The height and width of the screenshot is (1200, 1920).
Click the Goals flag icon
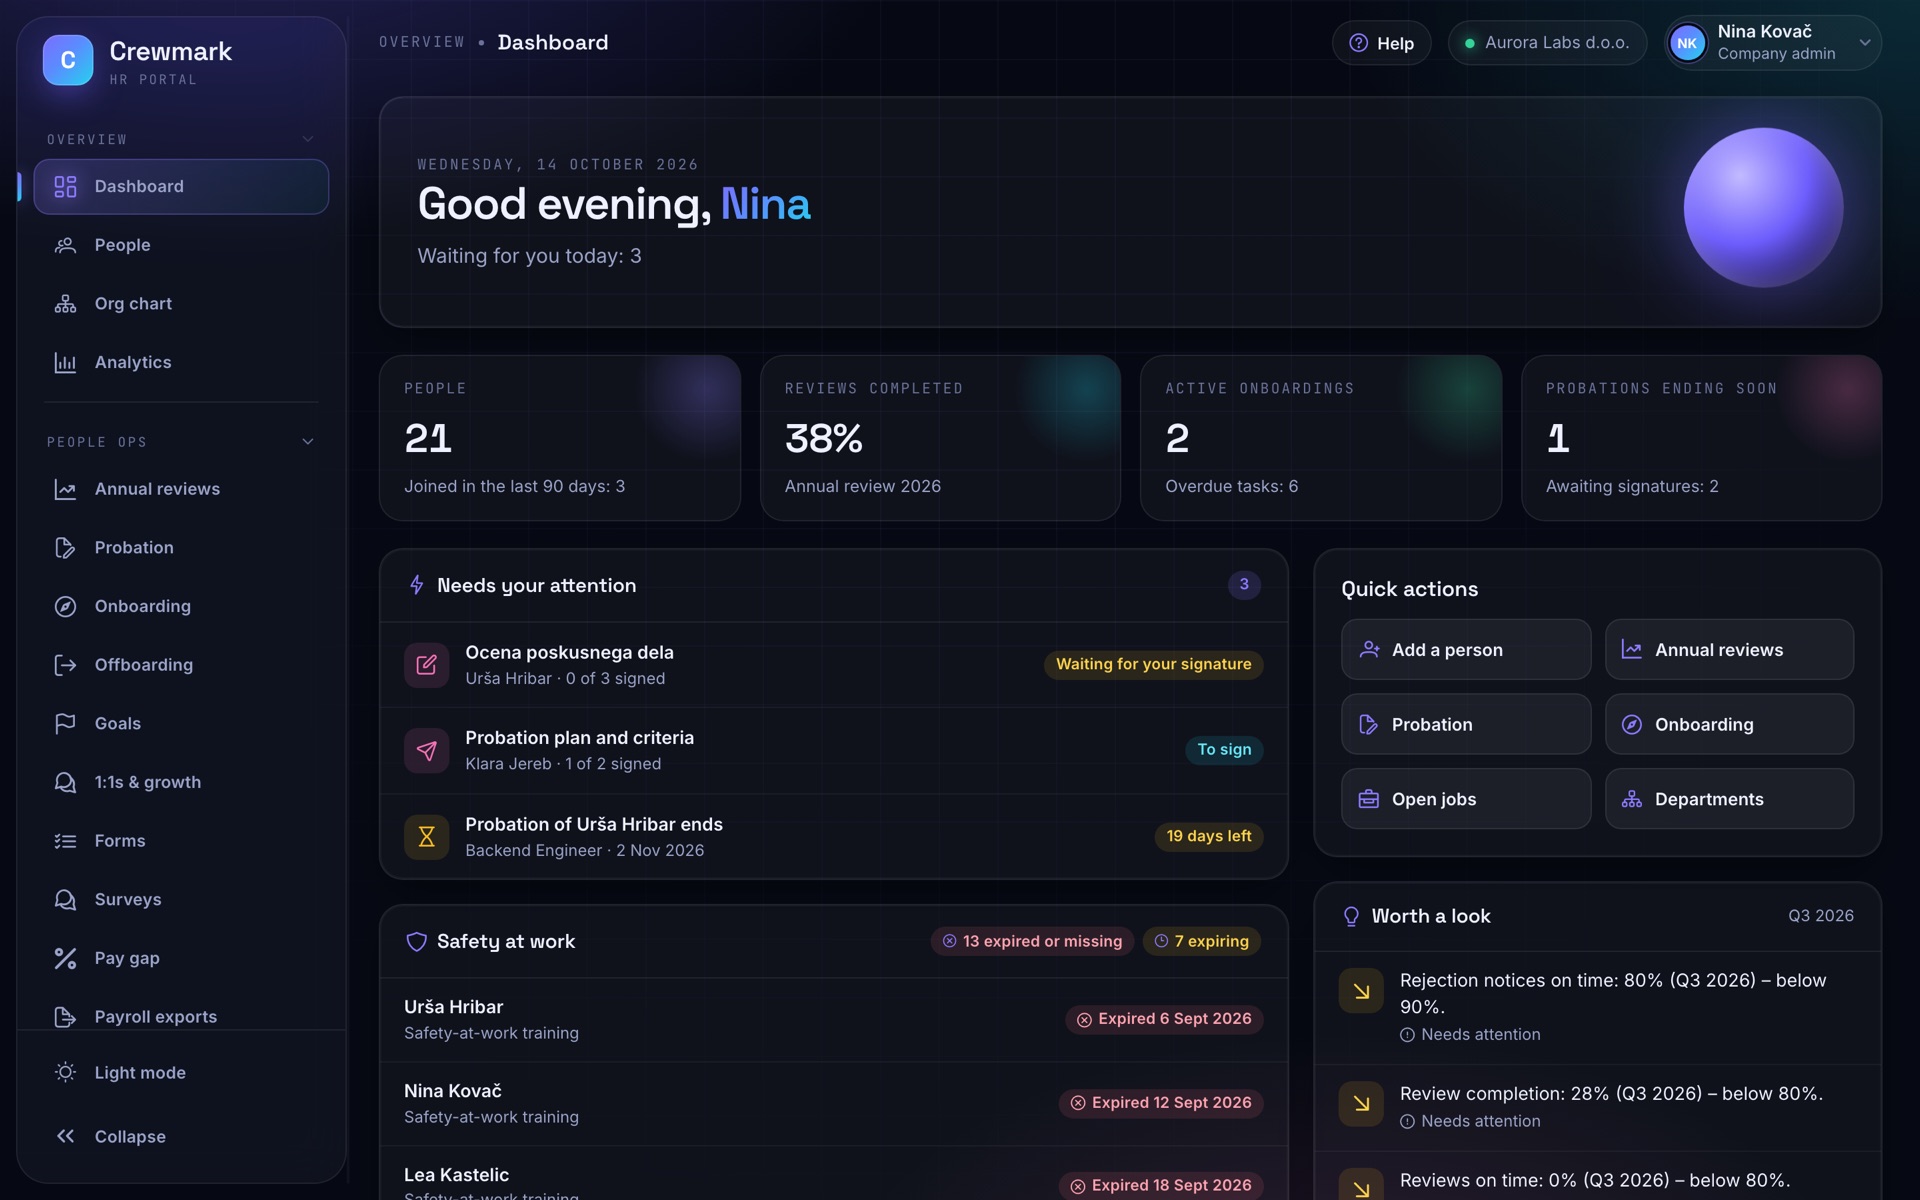(65, 723)
